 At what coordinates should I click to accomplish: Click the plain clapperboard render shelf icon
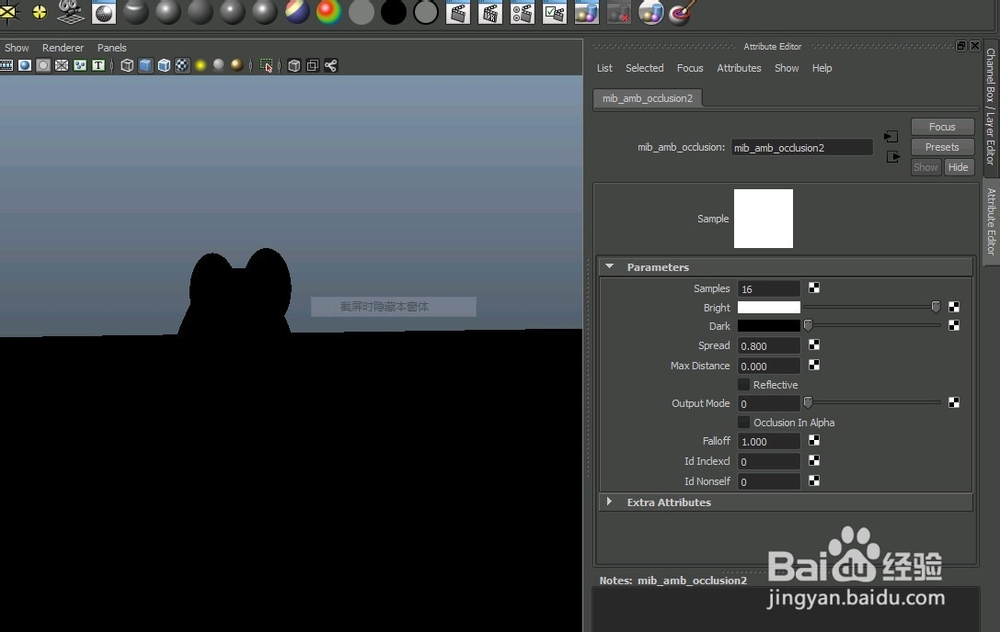[458, 12]
